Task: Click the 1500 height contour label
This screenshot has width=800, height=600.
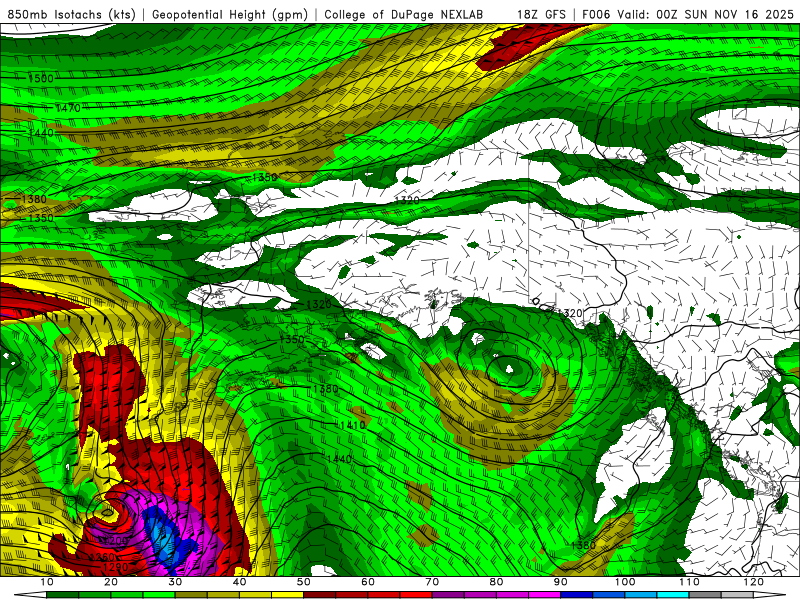Action: pos(41,78)
